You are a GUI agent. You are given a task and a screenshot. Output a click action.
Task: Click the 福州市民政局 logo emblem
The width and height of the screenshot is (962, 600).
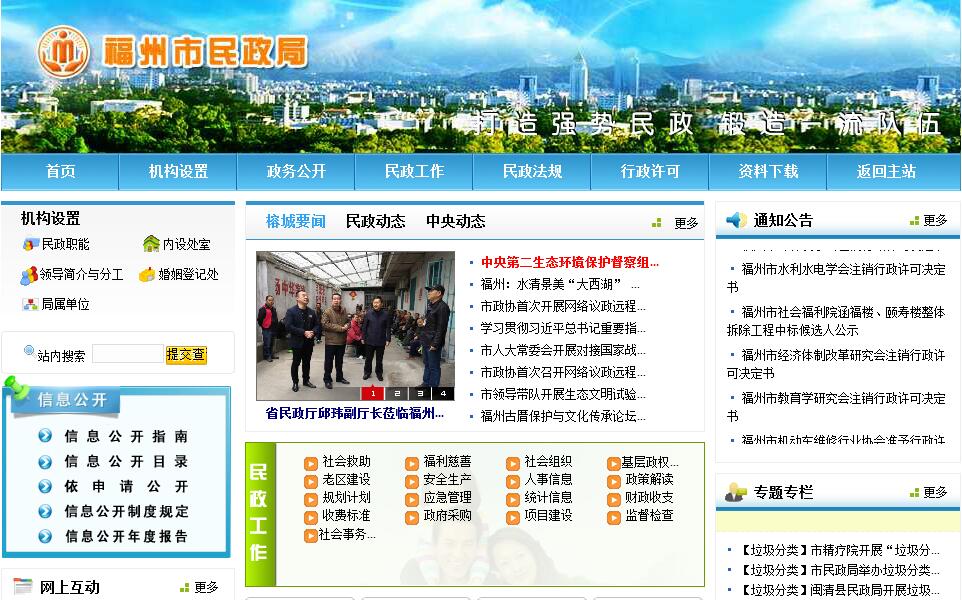pyautogui.click(x=63, y=51)
